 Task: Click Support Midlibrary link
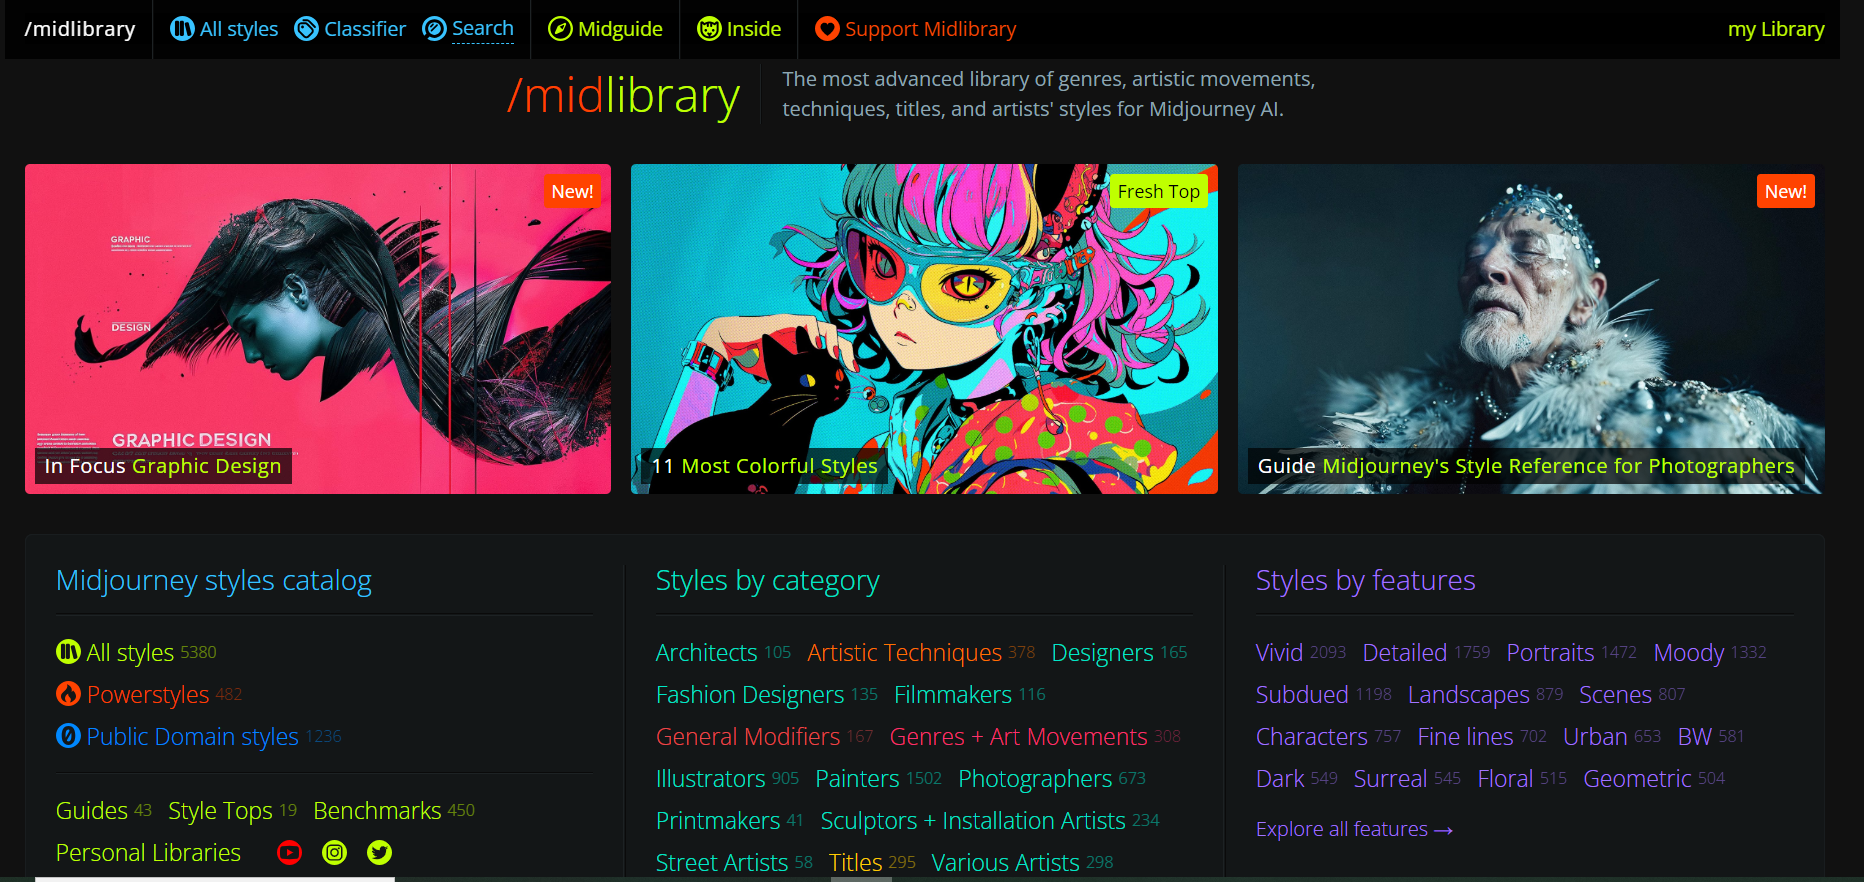coord(930,29)
